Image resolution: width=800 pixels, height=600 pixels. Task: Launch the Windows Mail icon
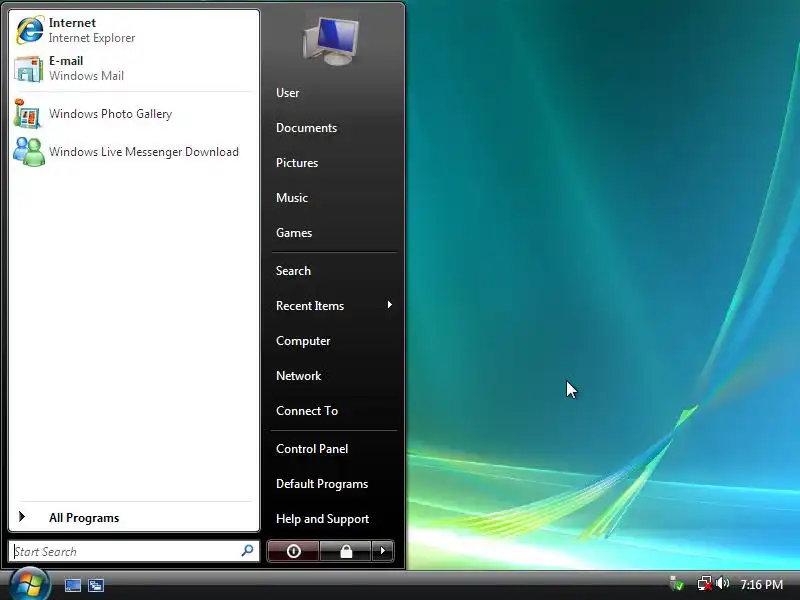(x=29, y=68)
